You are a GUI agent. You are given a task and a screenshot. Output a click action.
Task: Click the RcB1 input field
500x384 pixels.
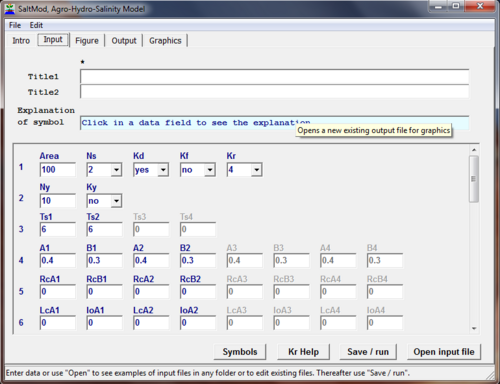coord(104,292)
